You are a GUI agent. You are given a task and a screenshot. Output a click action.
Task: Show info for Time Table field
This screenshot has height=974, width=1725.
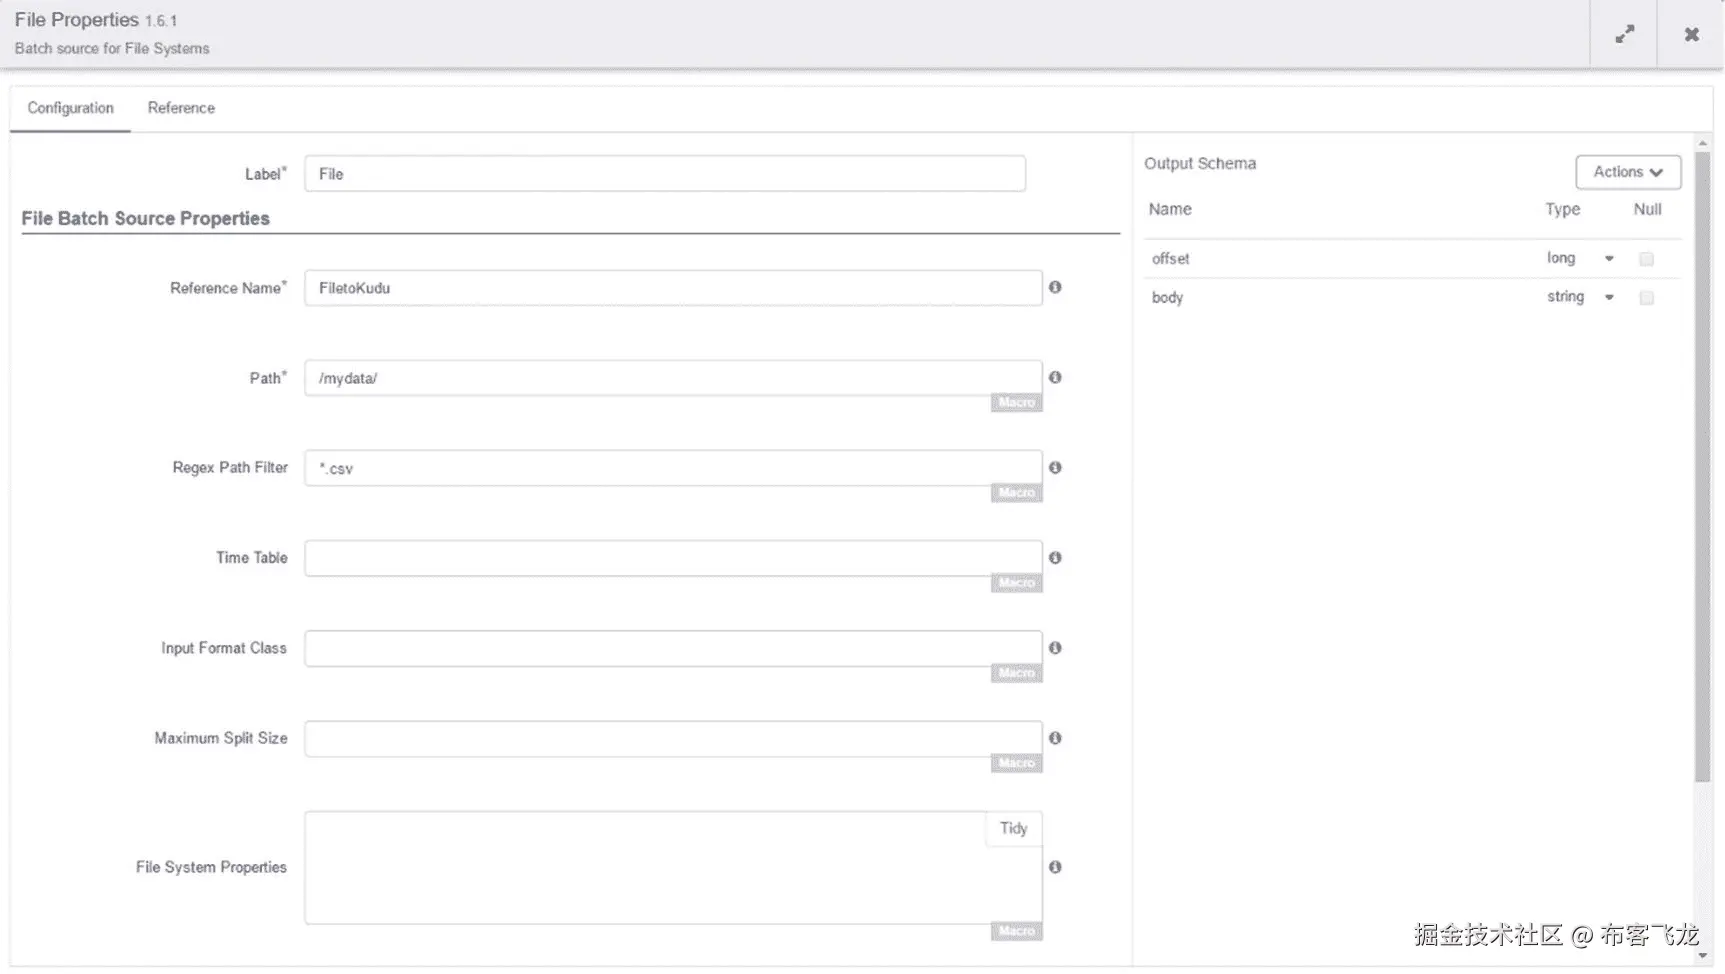tap(1055, 557)
